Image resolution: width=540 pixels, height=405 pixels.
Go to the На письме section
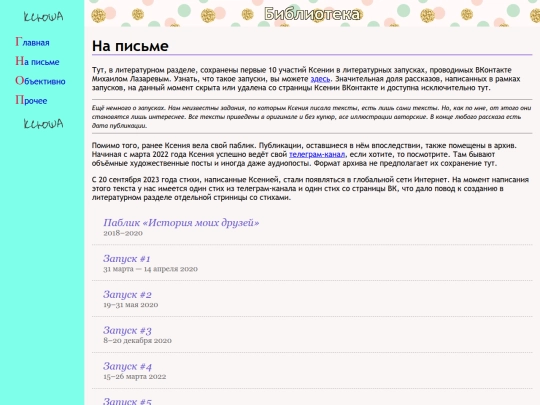click(37, 61)
